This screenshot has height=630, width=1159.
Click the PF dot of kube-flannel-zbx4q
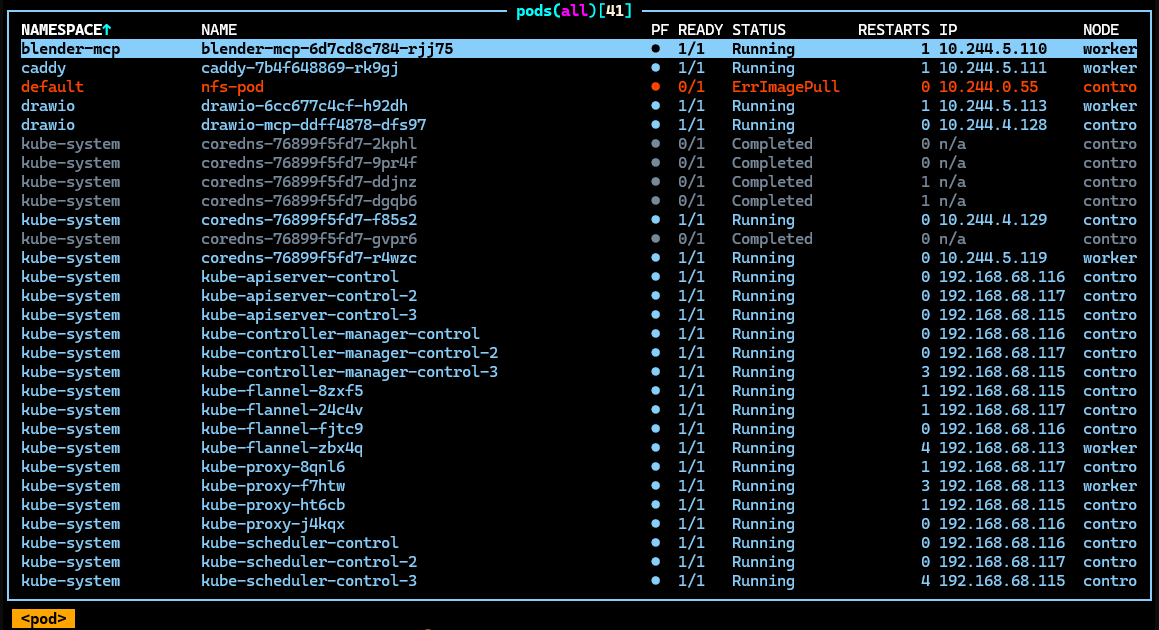tap(656, 448)
